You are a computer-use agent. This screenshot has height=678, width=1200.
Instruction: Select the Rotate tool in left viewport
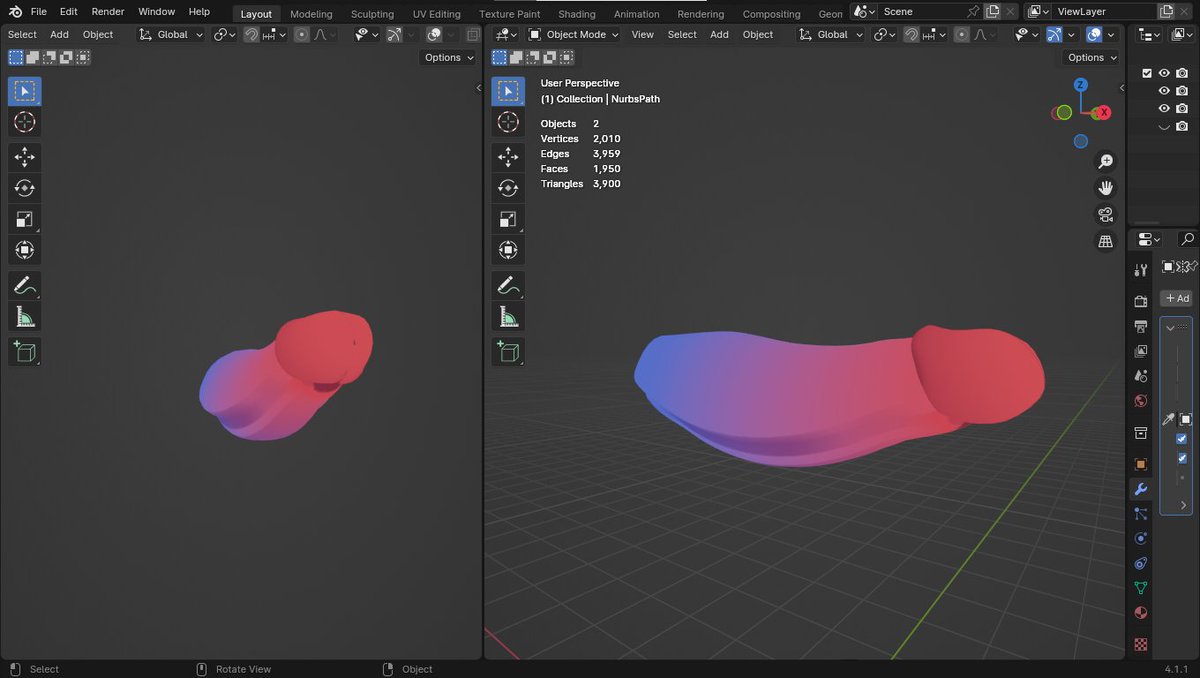25,188
